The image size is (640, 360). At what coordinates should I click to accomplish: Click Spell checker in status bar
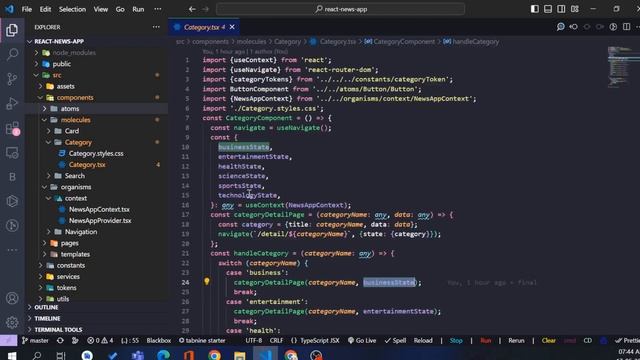(x=395, y=340)
